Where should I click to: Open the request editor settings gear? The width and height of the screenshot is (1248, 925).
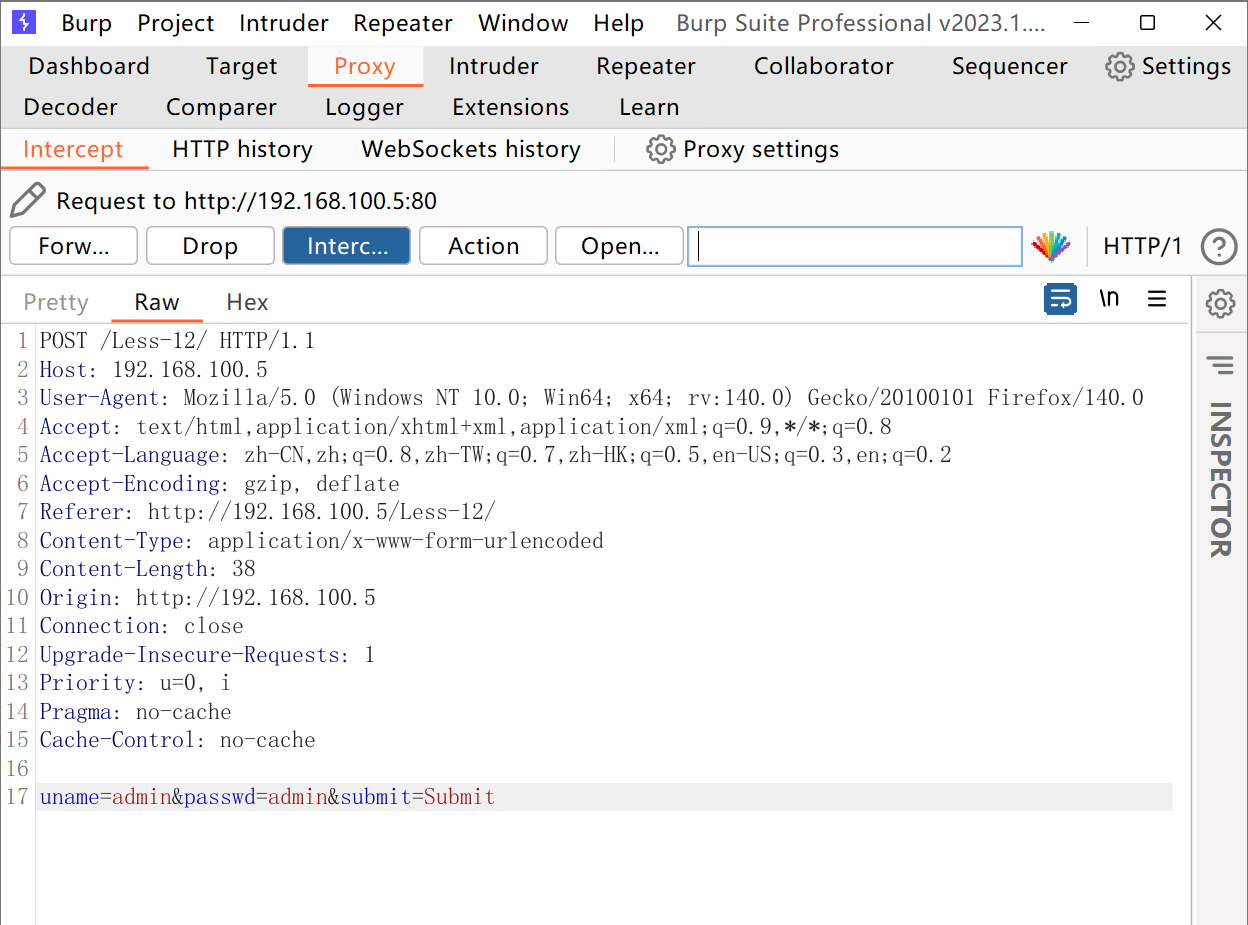[x=1220, y=304]
